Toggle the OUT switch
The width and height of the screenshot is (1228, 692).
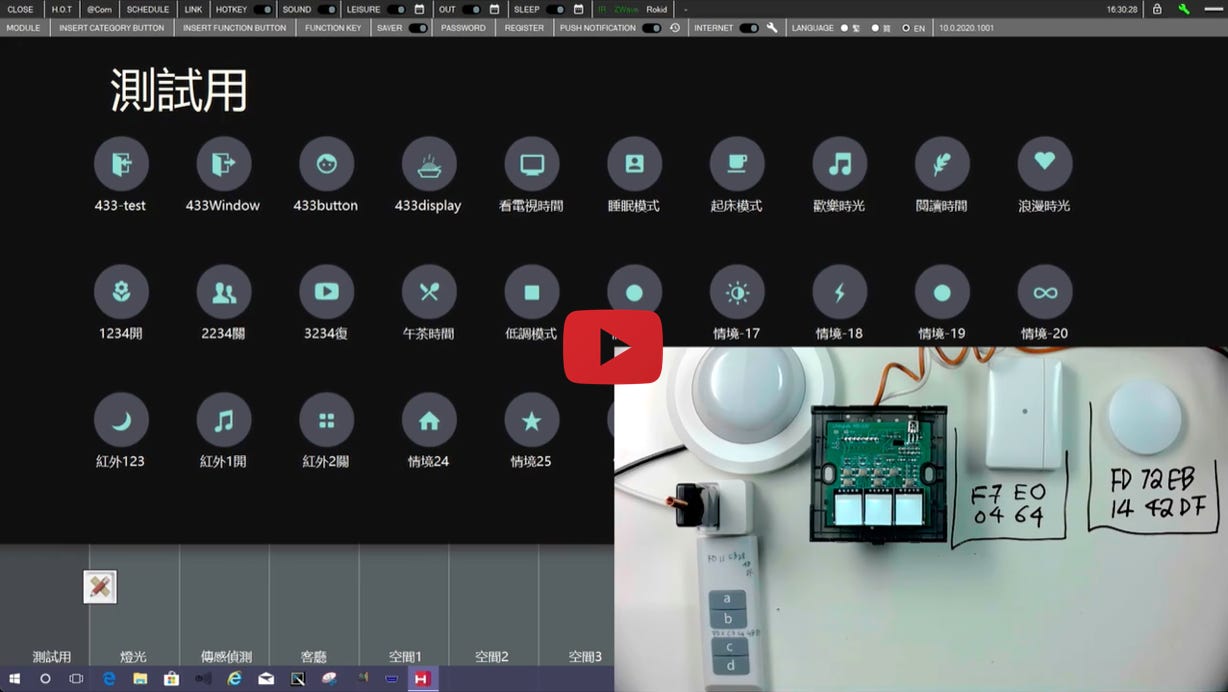pos(471,9)
